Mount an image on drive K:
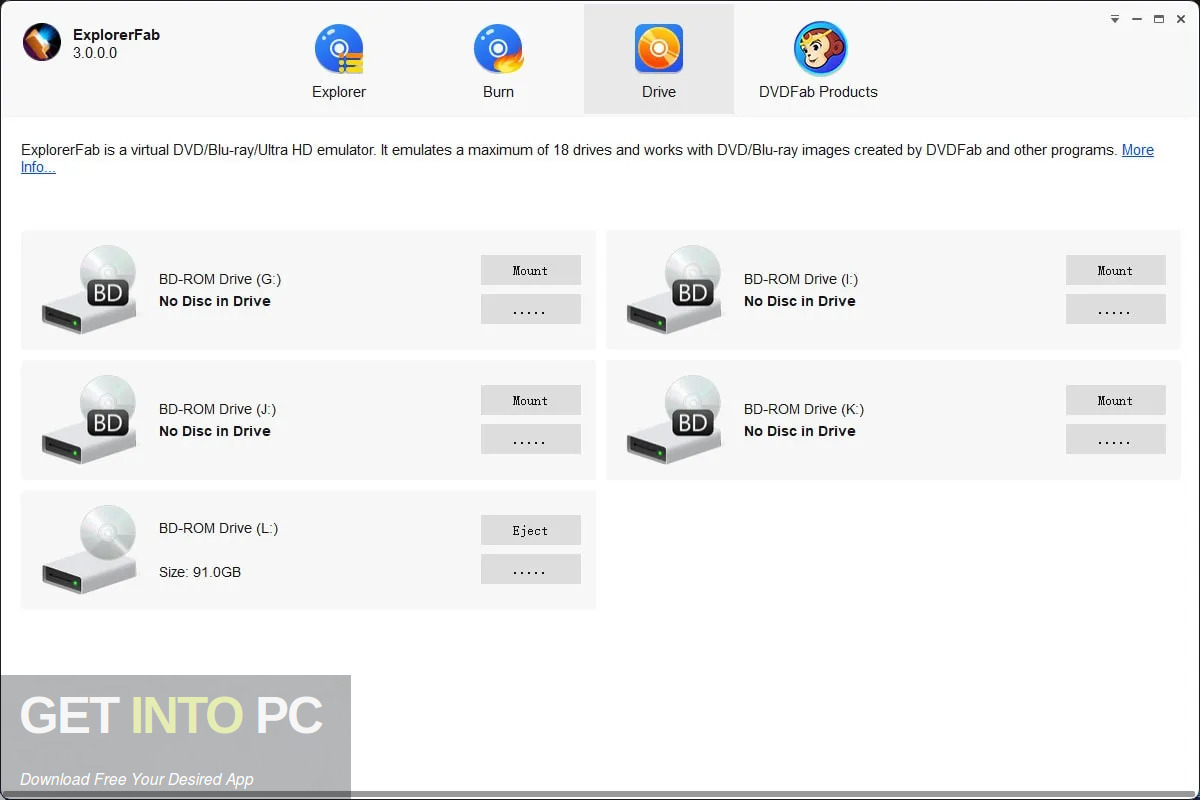The width and height of the screenshot is (1200, 800). pyautogui.click(x=1116, y=400)
